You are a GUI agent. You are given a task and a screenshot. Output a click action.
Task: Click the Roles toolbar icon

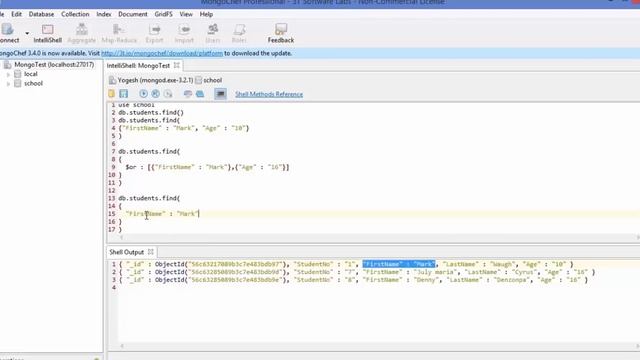coord(239,33)
